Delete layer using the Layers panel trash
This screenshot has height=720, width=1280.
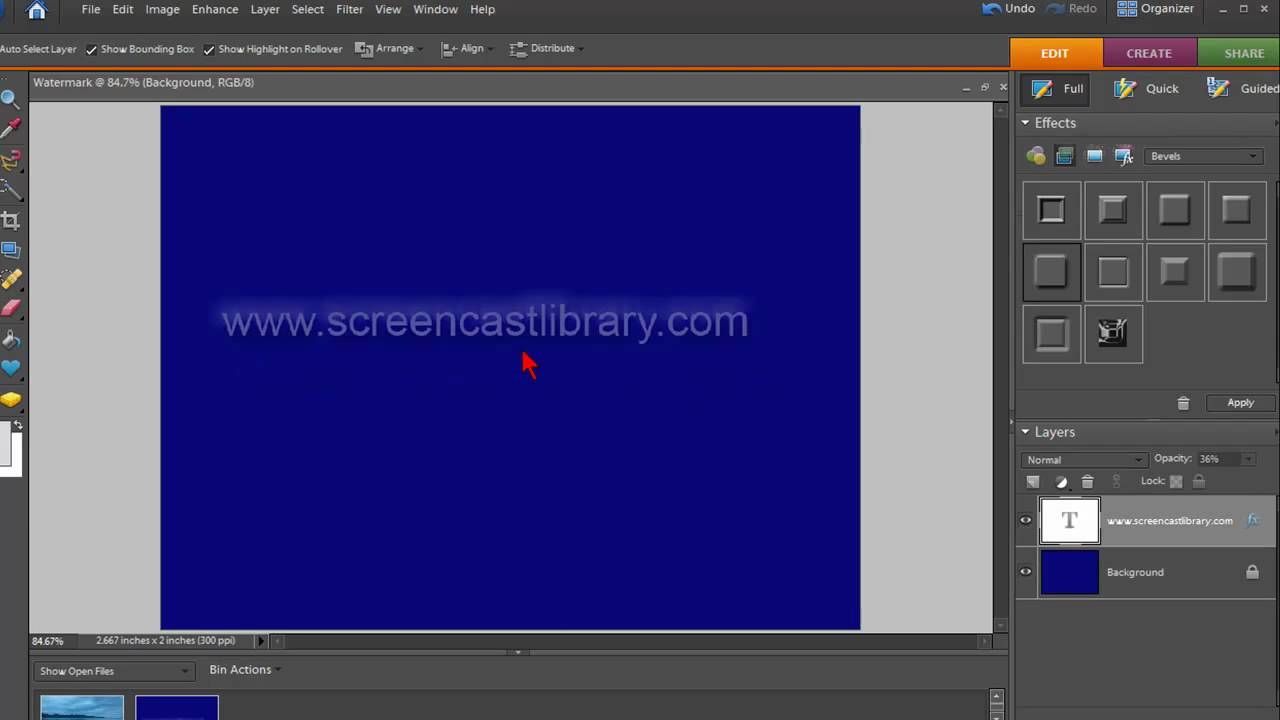pyautogui.click(x=1088, y=482)
